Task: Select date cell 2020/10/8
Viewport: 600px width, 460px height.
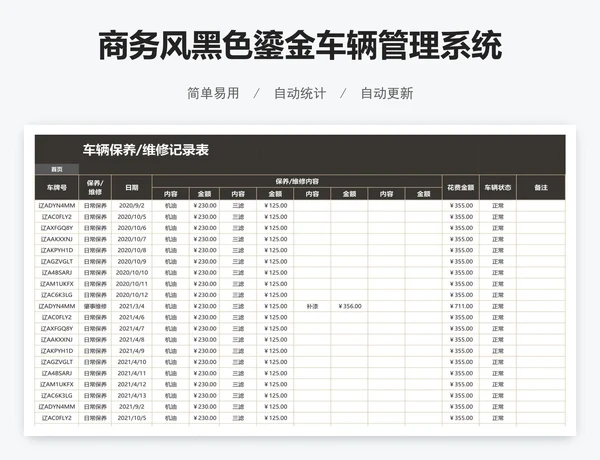Action: tap(132, 250)
